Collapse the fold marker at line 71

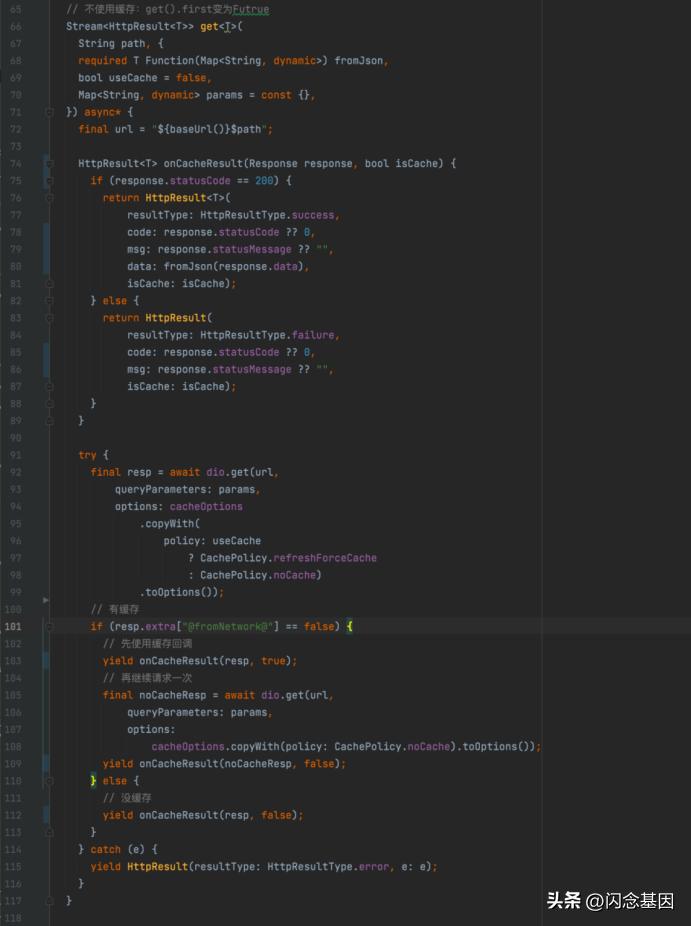(50, 112)
